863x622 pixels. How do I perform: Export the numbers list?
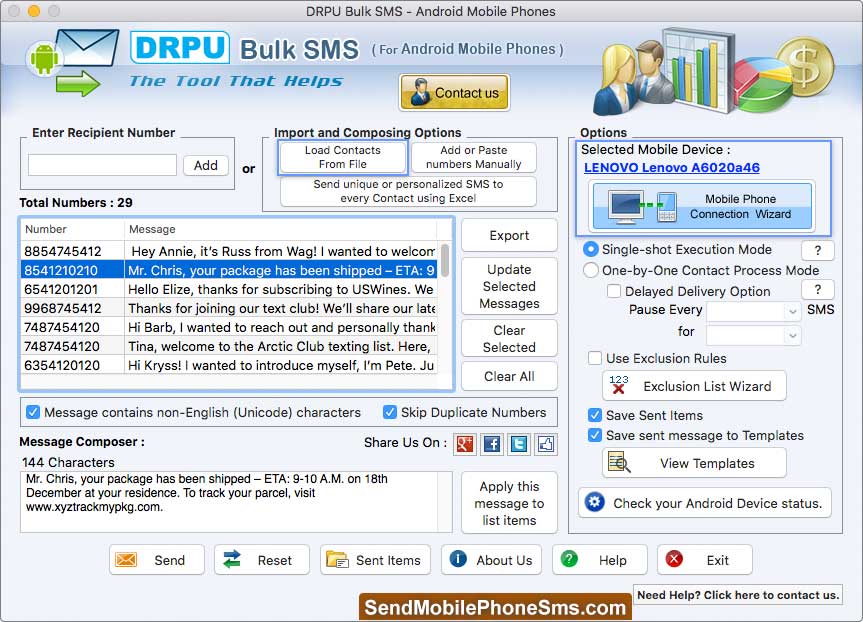509,236
